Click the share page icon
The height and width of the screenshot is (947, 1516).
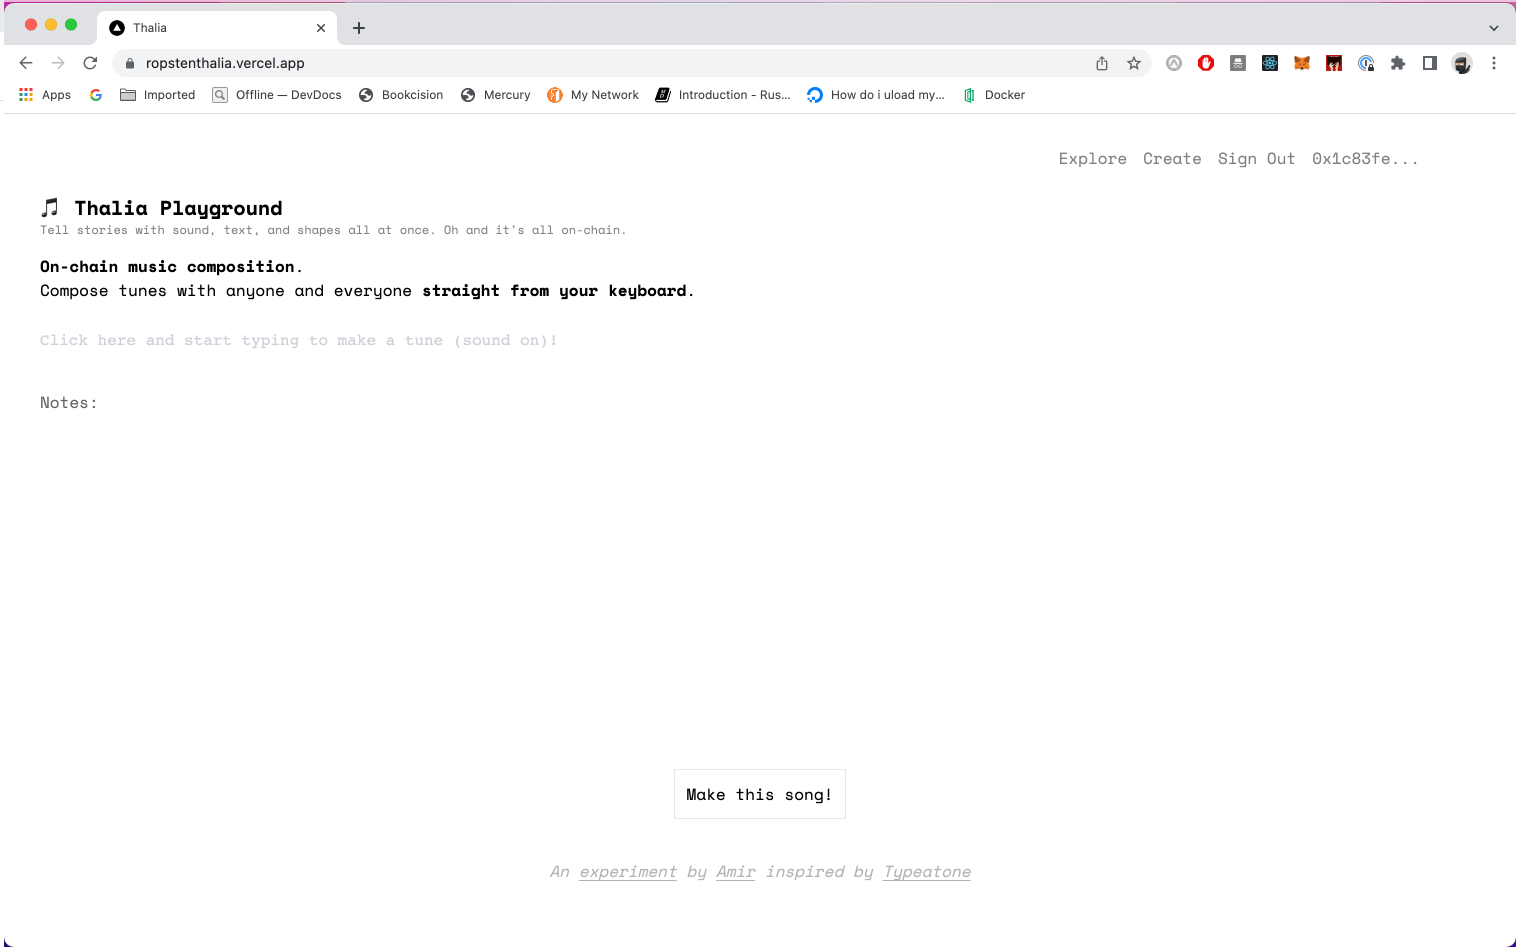pos(1102,63)
